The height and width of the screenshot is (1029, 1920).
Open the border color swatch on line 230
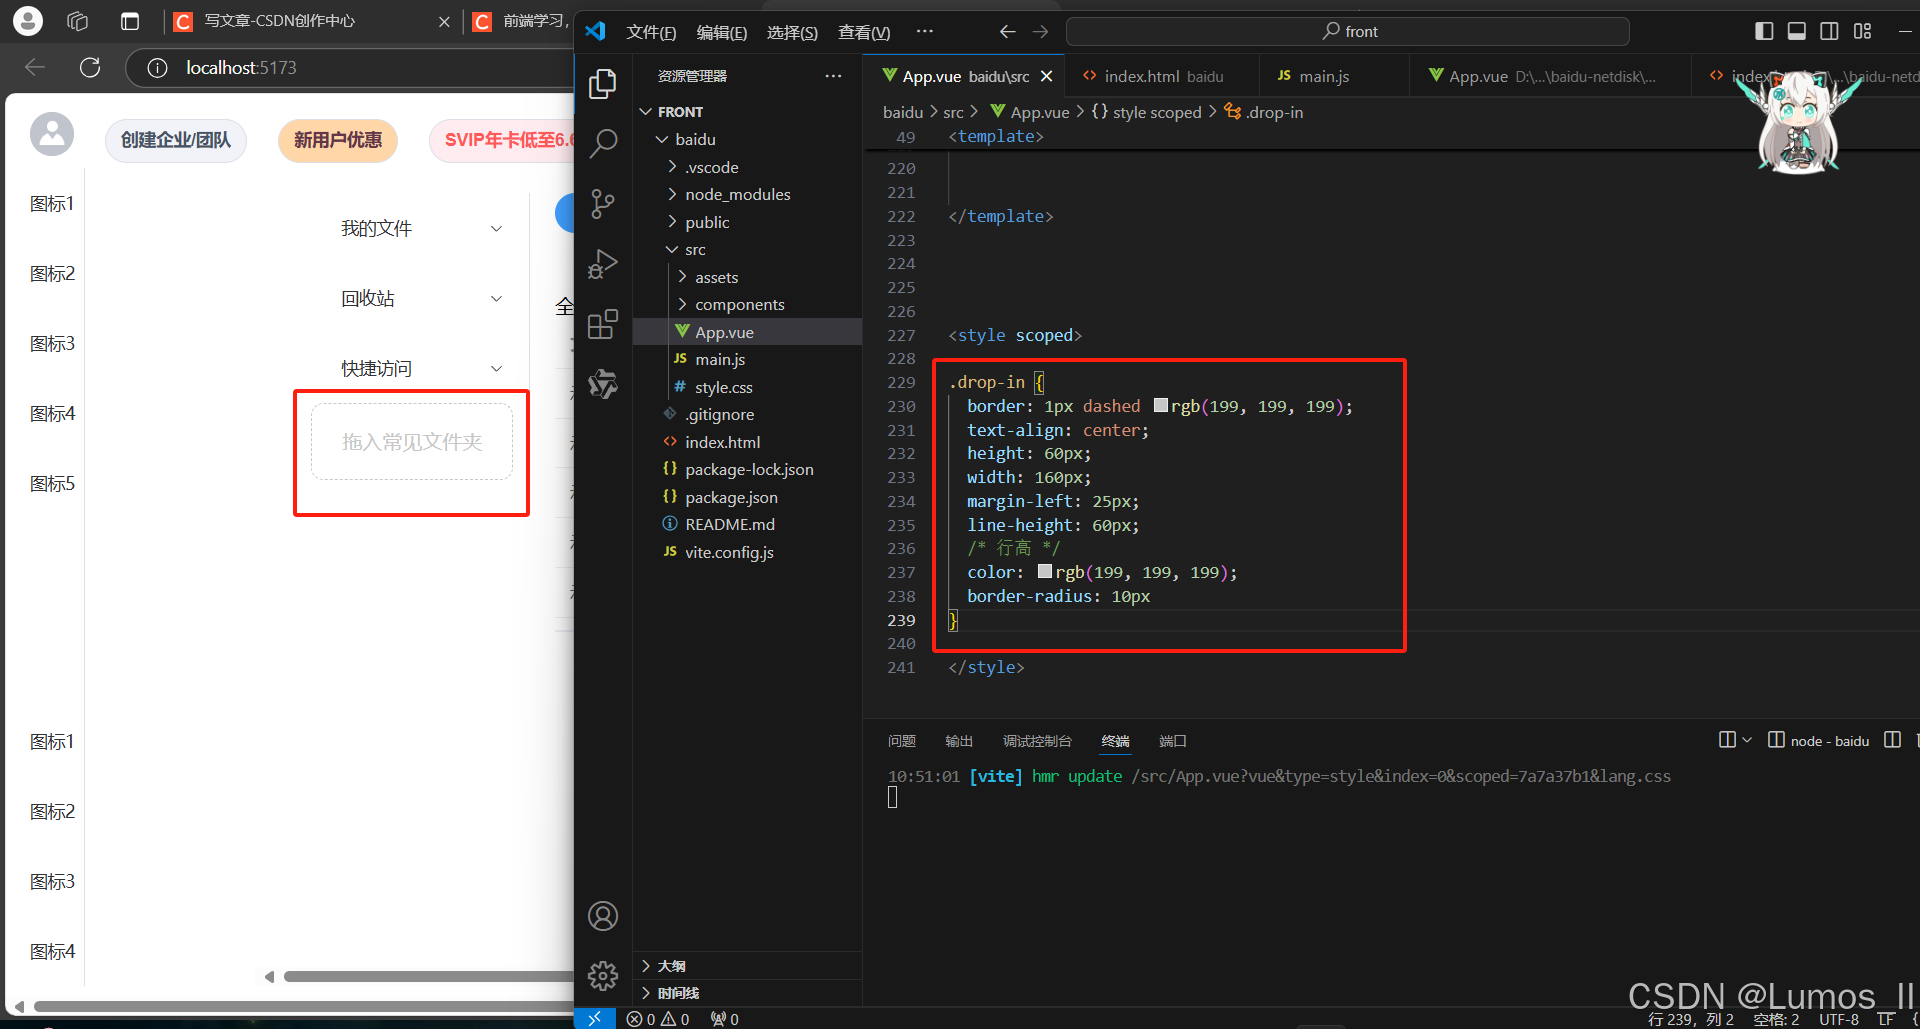pos(1161,406)
